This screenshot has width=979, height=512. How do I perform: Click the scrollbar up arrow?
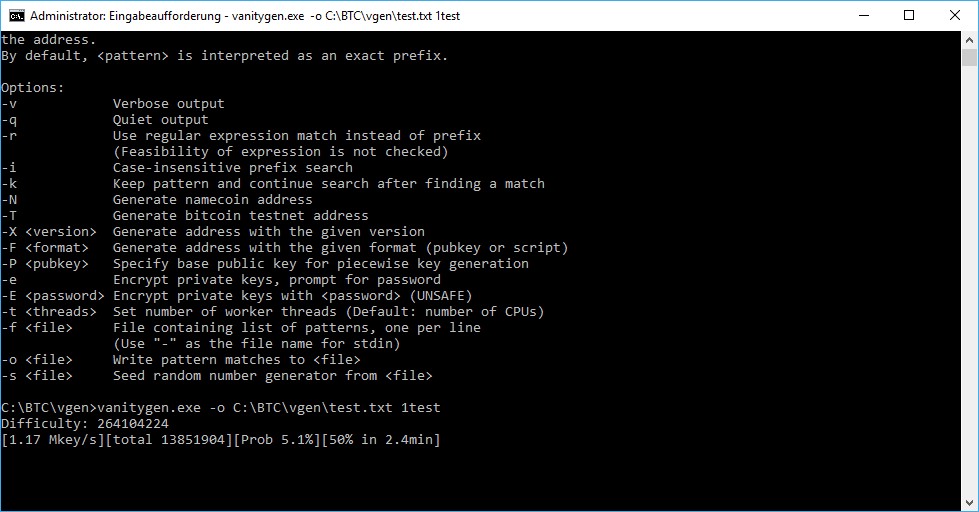[969, 39]
